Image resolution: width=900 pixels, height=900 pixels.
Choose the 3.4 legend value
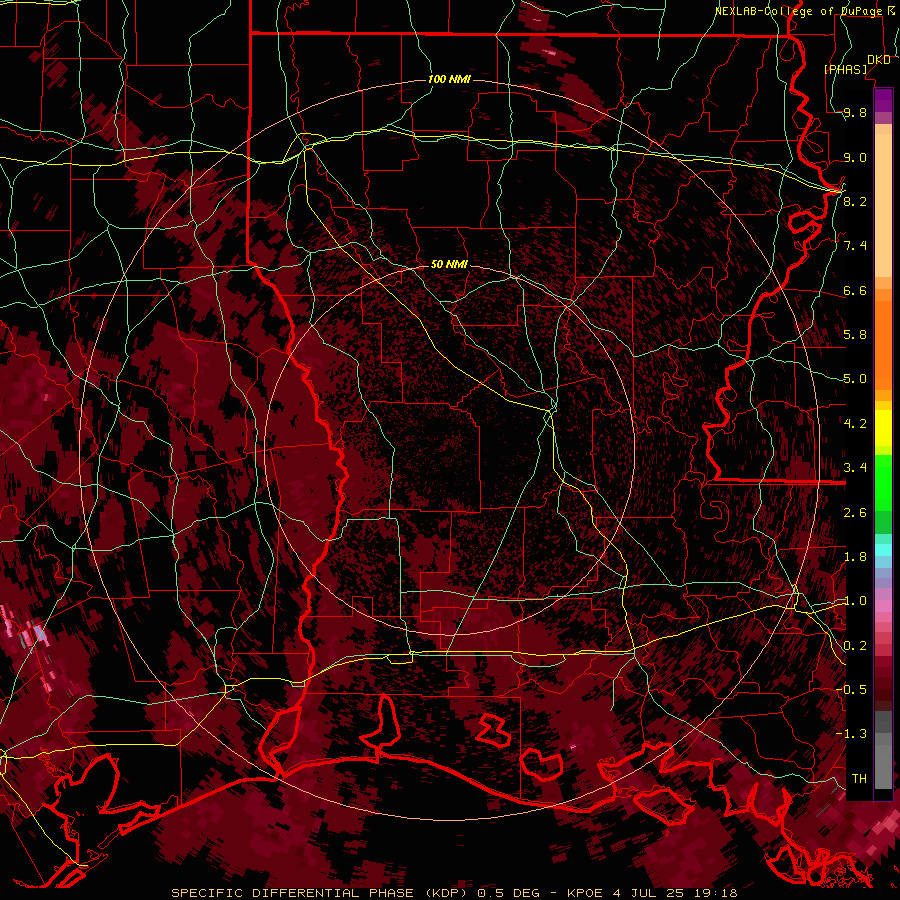click(x=855, y=468)
